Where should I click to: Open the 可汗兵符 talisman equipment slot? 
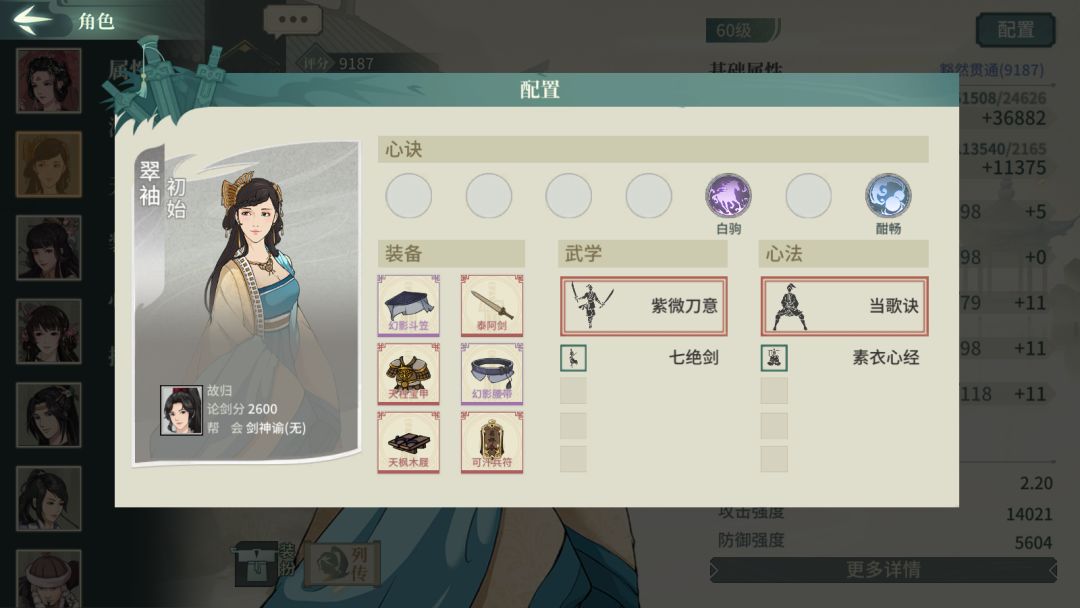(x=492, y=442)
